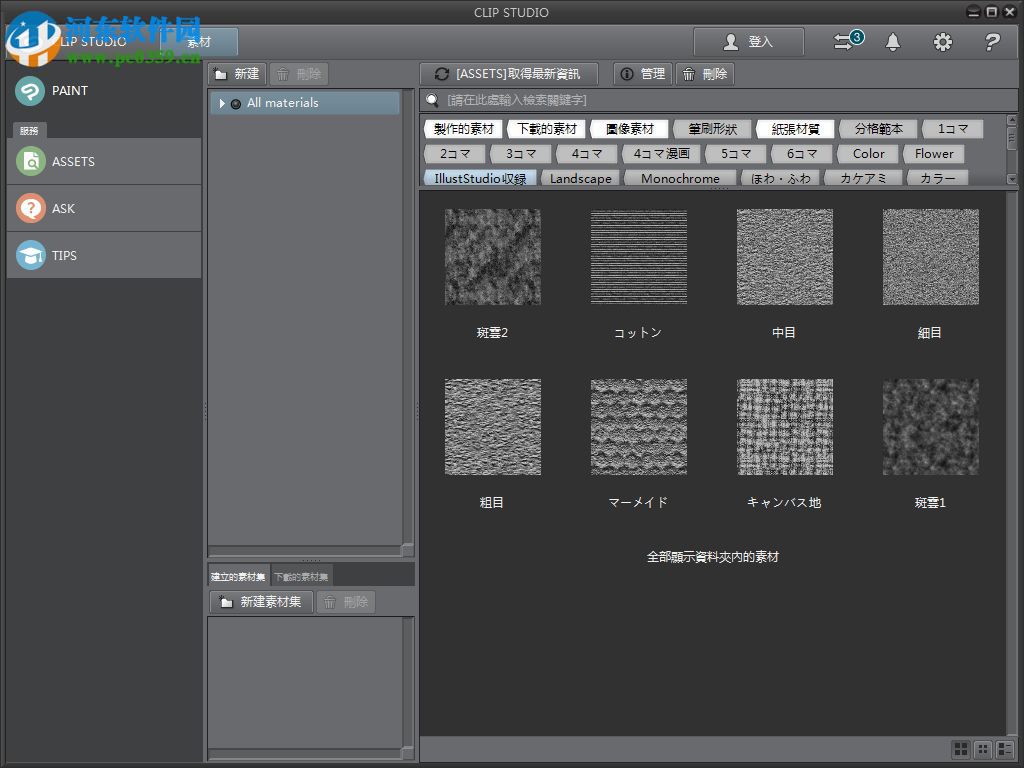Switch to small grid view of materials

point(983,749)
